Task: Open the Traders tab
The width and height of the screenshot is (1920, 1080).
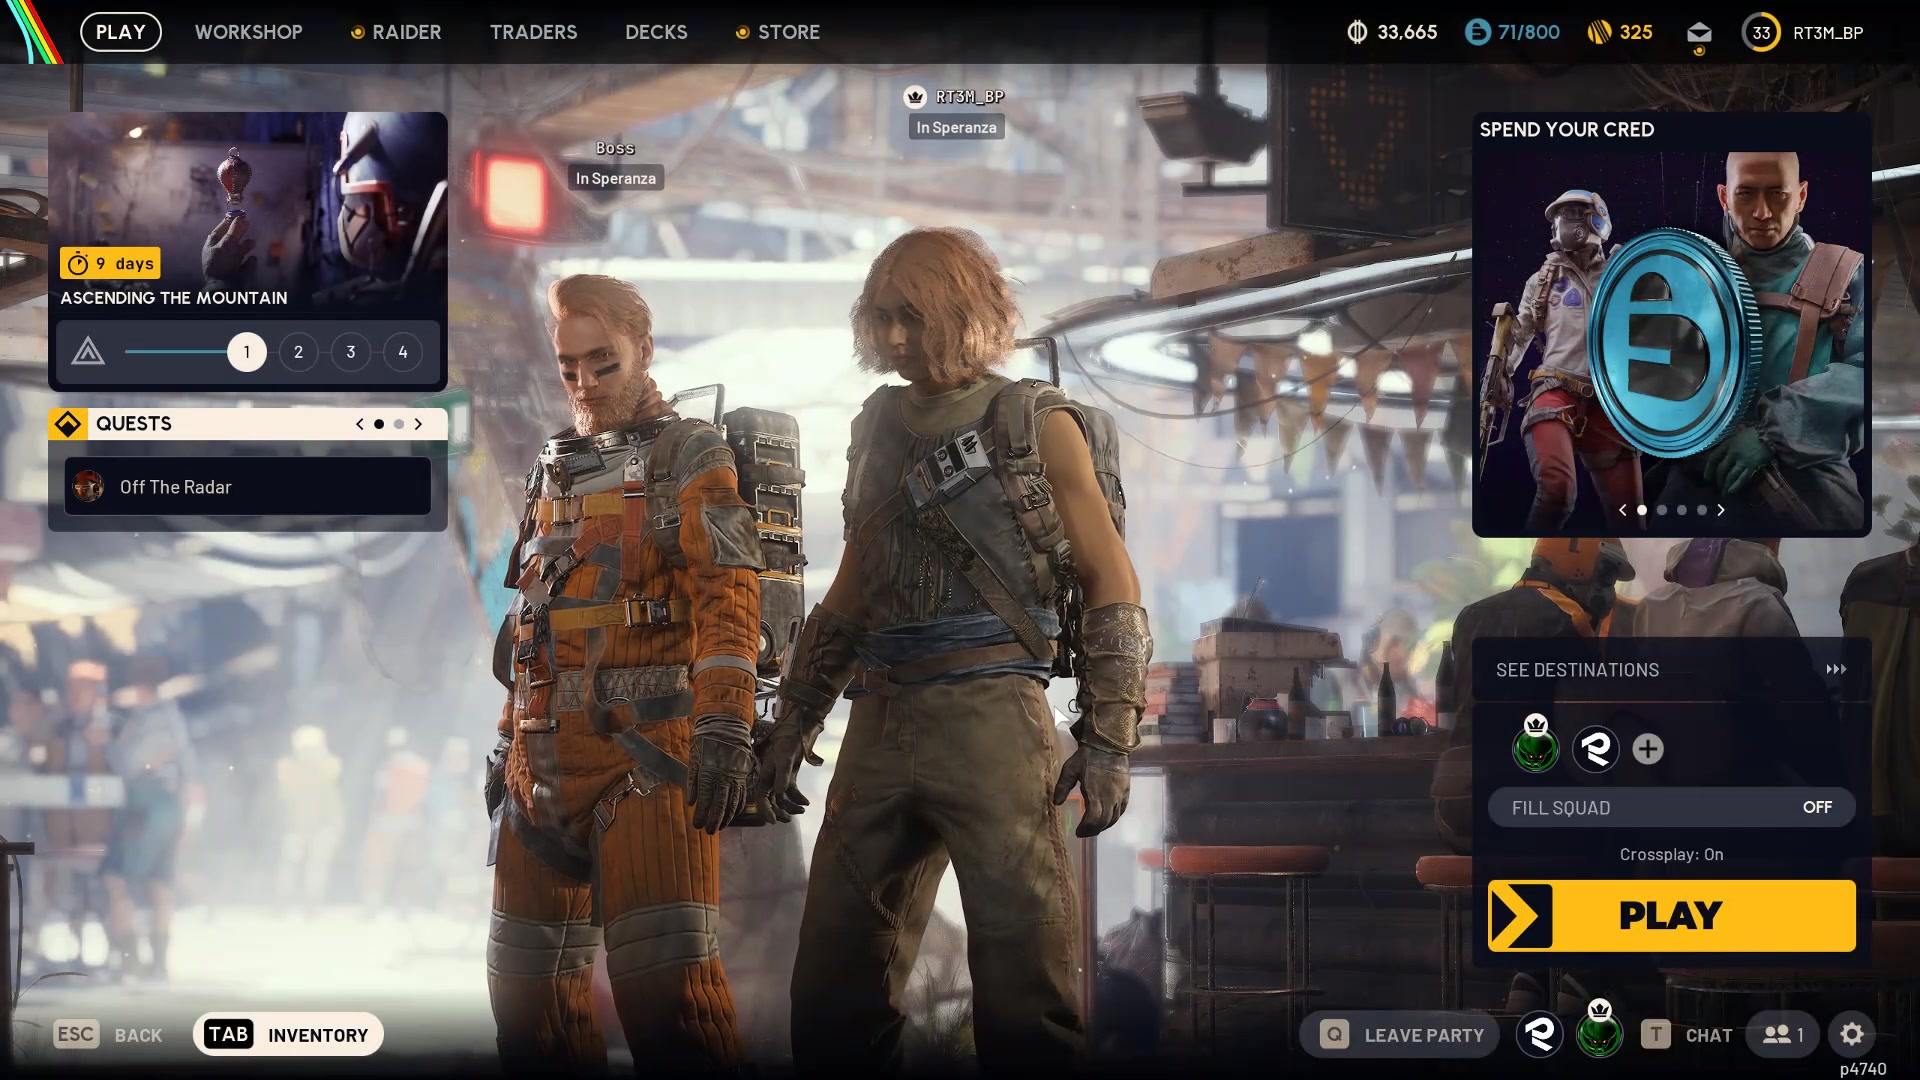Action: point(534,32)
